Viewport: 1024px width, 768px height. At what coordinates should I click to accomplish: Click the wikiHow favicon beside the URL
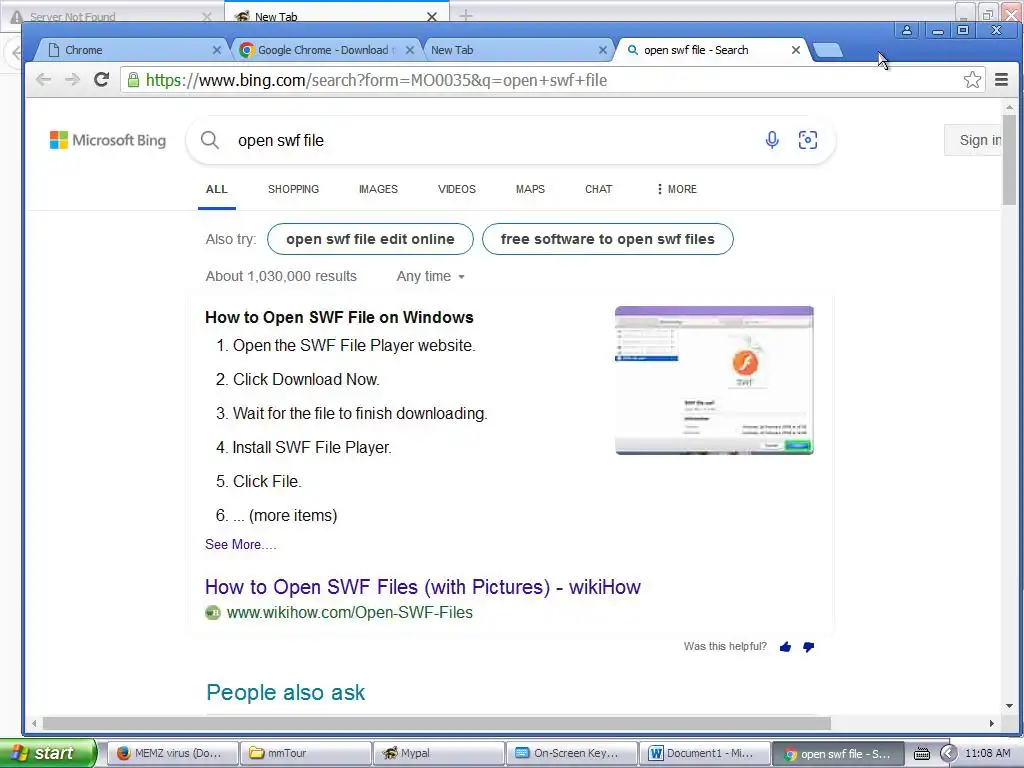[x=213, y=613]
